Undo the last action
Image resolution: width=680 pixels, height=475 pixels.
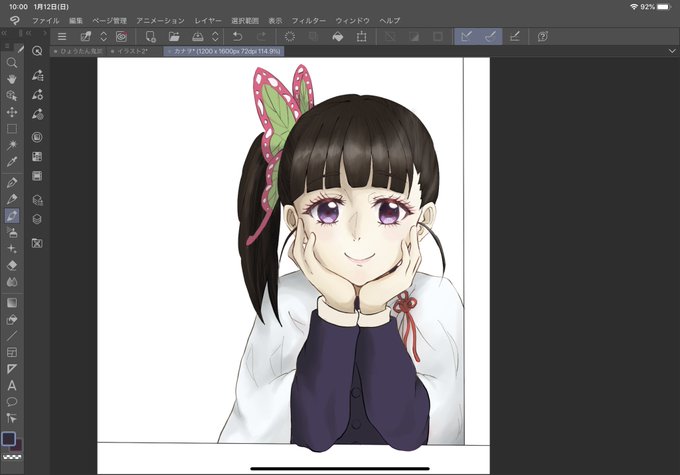click(237, 36)
